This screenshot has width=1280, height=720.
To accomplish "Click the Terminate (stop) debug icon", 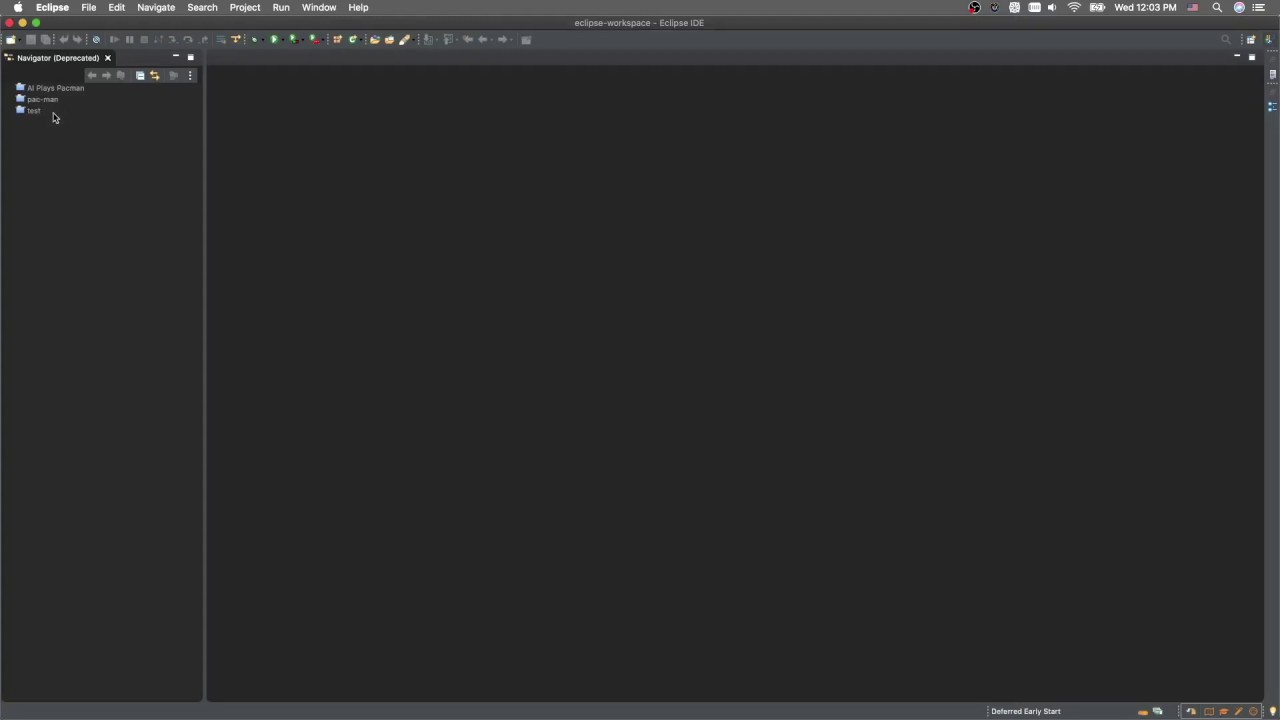I will 144,40.
